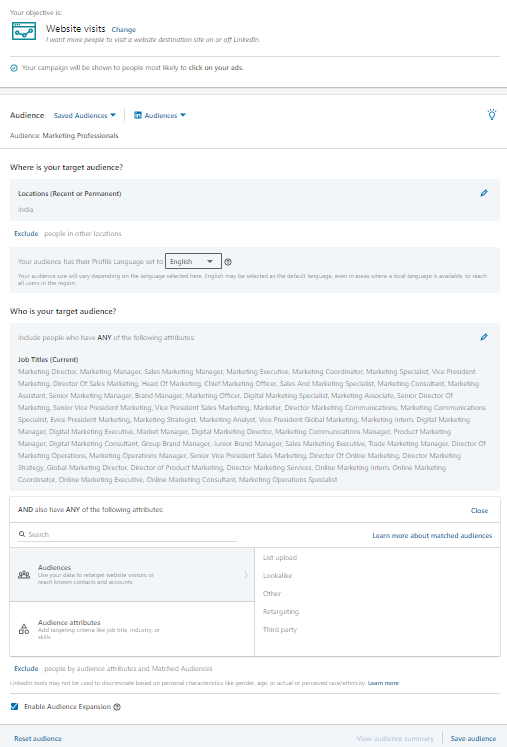The width and height of the screenshot is (507, 747).
Task: Click the Audience Expansion help icon
Action: [x=117, y=707]
